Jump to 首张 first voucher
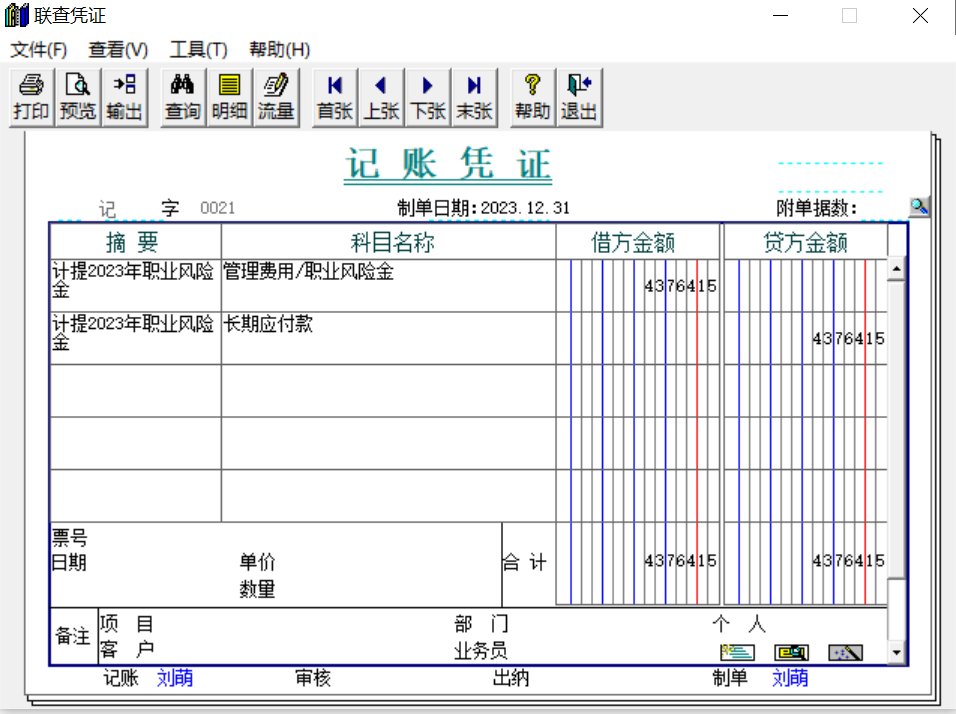 pos(334,97)
